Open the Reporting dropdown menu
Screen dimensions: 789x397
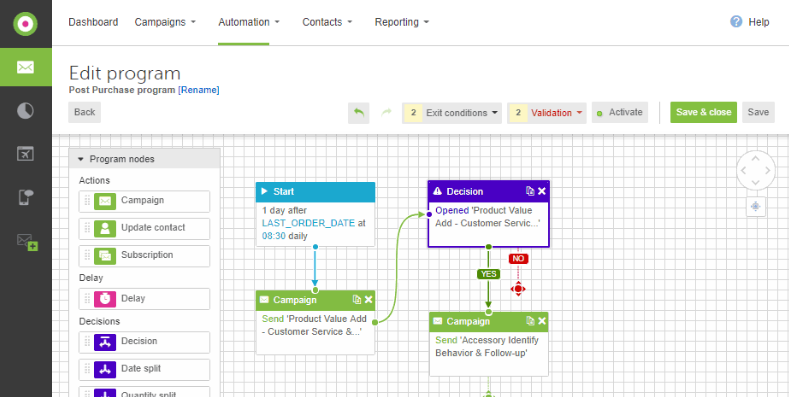402,22
